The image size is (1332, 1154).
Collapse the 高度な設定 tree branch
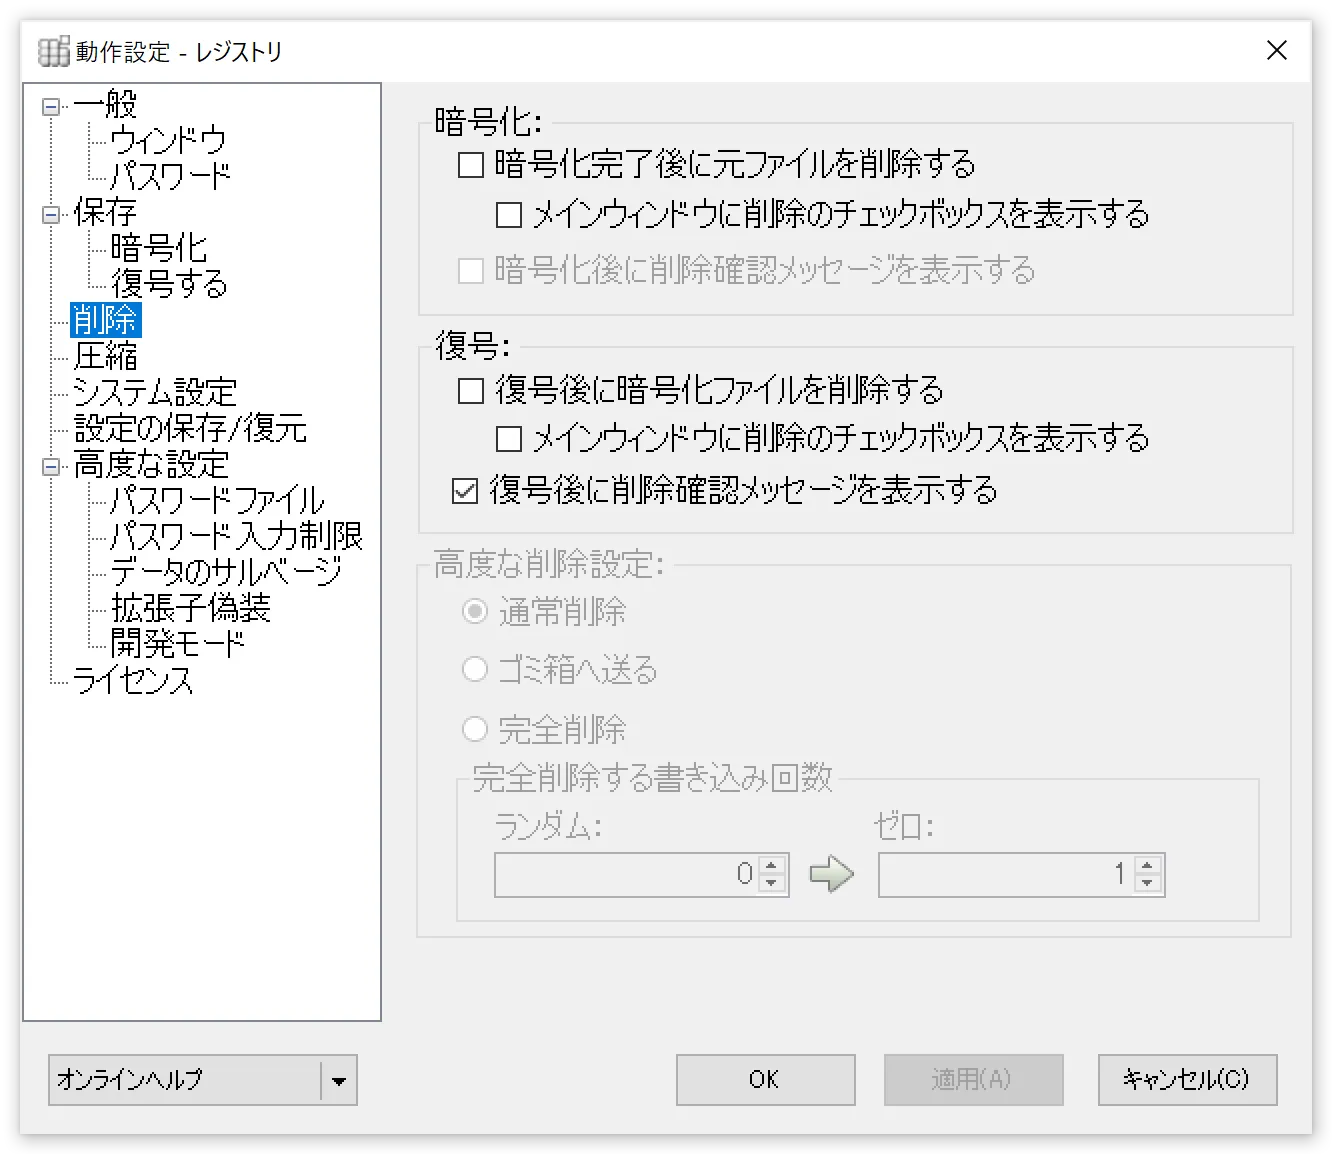[48, 465]
